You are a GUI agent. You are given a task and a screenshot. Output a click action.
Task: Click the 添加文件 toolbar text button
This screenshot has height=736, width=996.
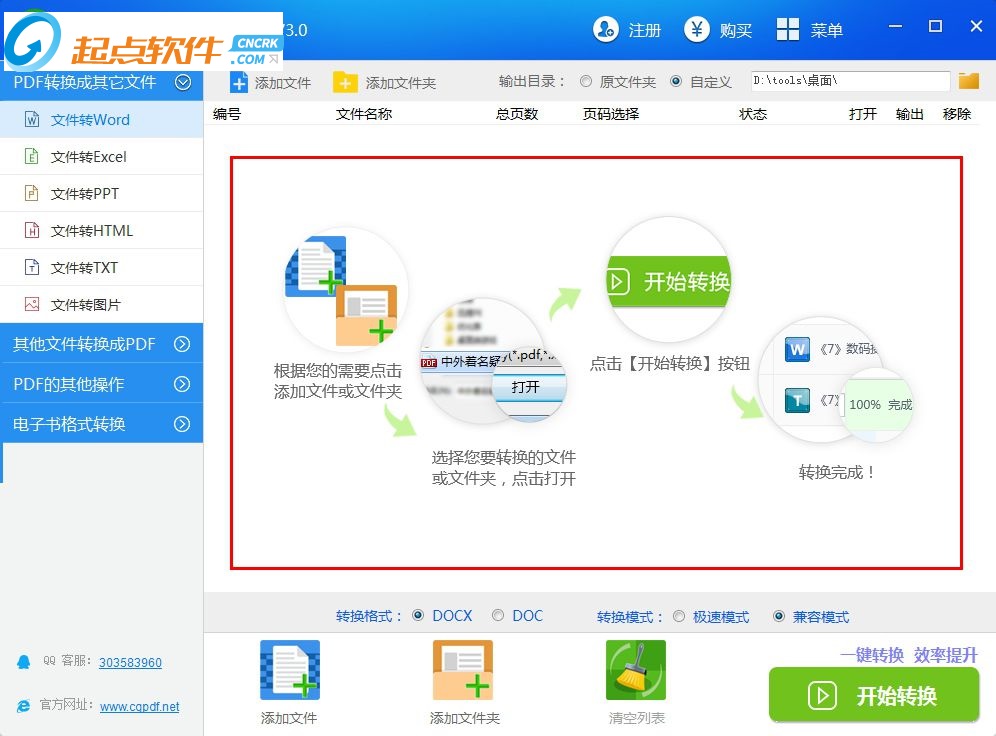click(x=283, y=83)
